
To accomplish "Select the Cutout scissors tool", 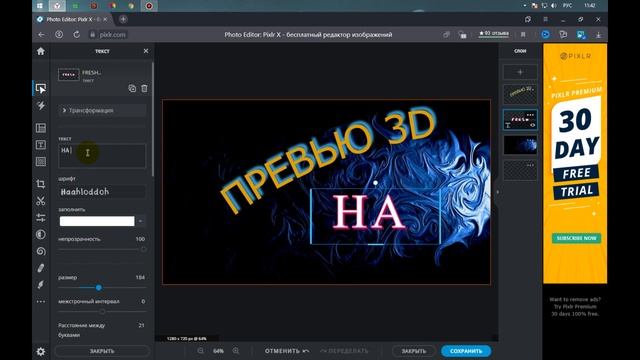I will [x=41, y=201].
